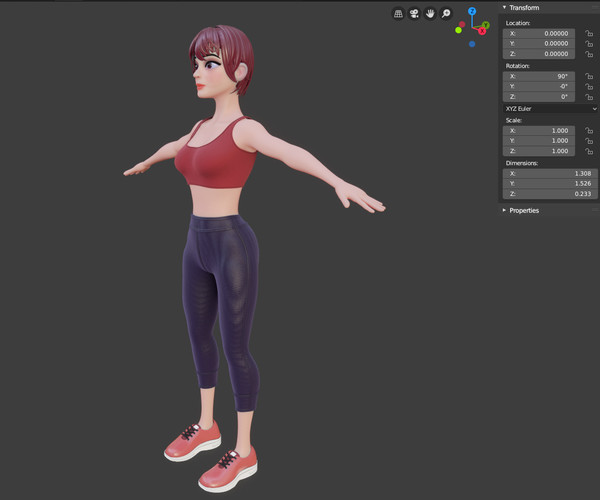
Task: Collapse the Transform panel
Action: point(504,7)
